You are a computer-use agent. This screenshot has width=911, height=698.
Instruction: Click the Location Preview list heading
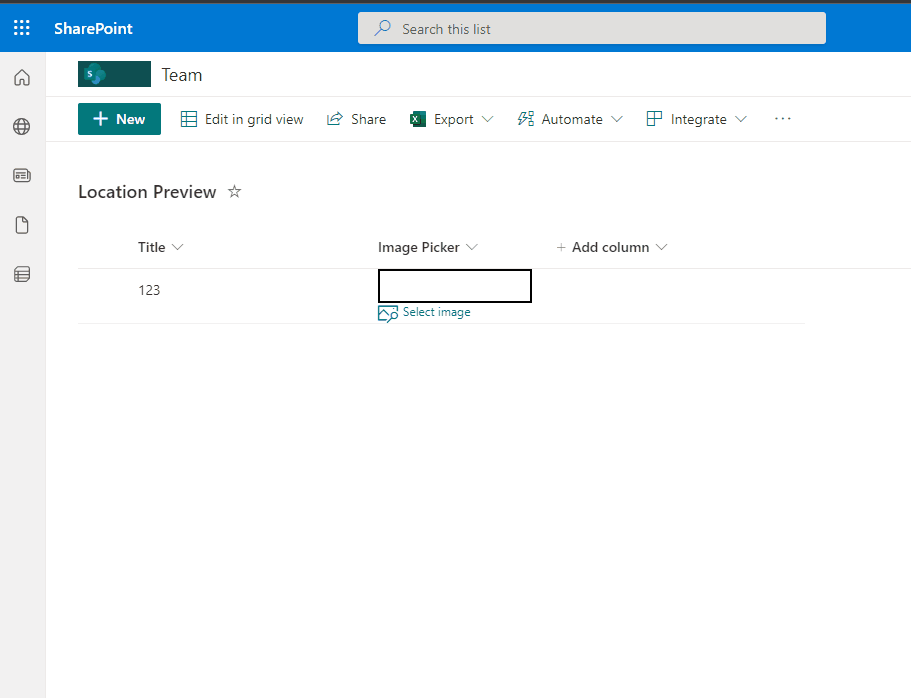(x=147, y=192)
